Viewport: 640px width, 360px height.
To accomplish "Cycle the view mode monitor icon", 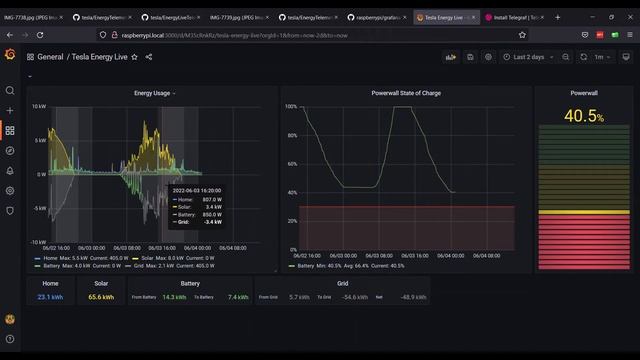I will pyautogui.click(x=626, y=57).
